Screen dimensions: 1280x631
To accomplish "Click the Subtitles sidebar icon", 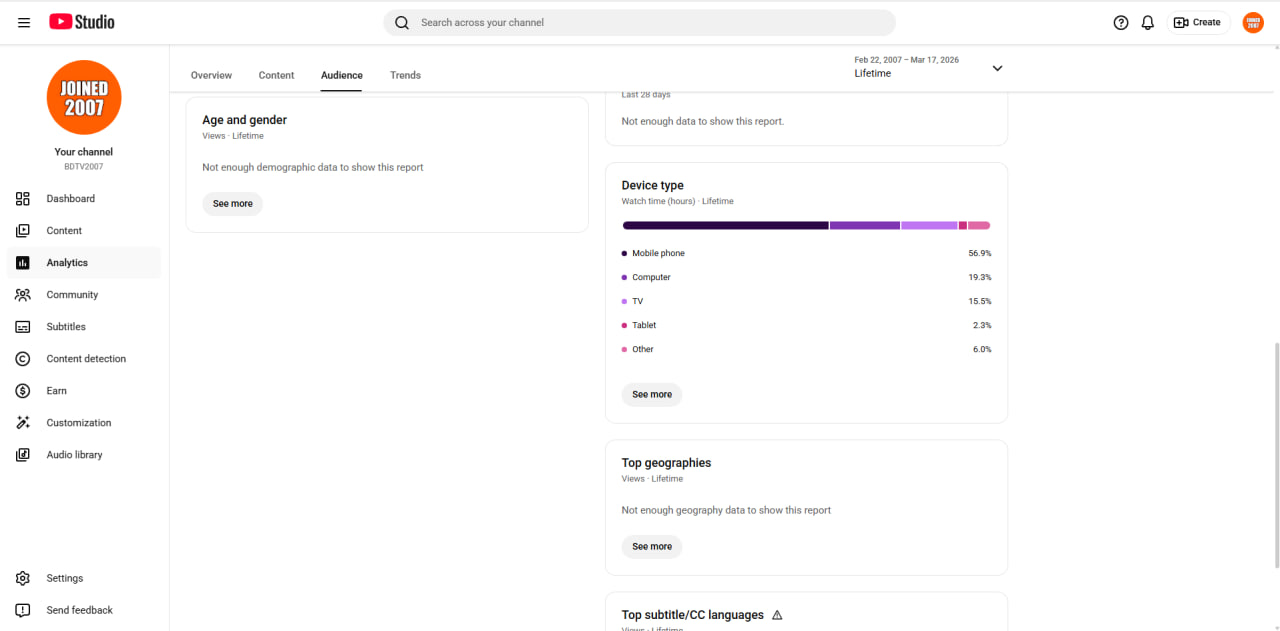I will 23,327.
